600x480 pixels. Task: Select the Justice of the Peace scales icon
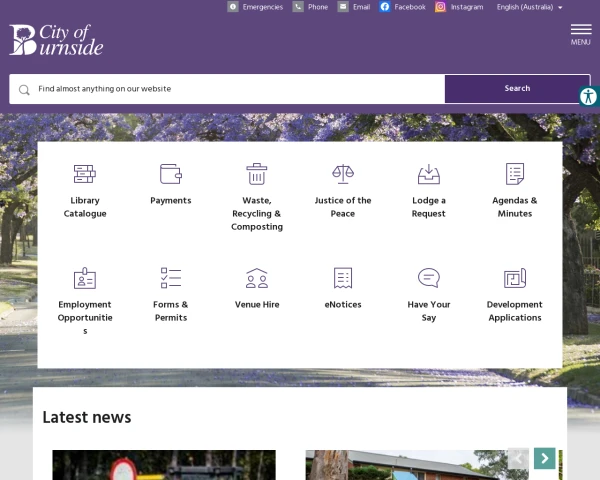pyautogui.click(x=343, y=174)
